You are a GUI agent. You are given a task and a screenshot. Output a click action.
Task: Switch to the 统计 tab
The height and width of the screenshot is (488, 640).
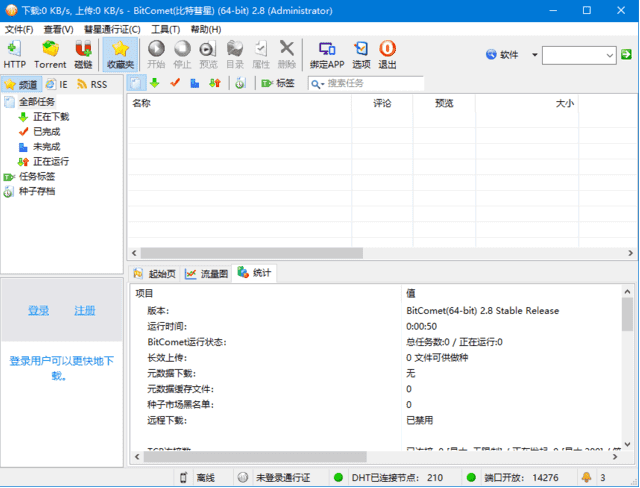254,273
